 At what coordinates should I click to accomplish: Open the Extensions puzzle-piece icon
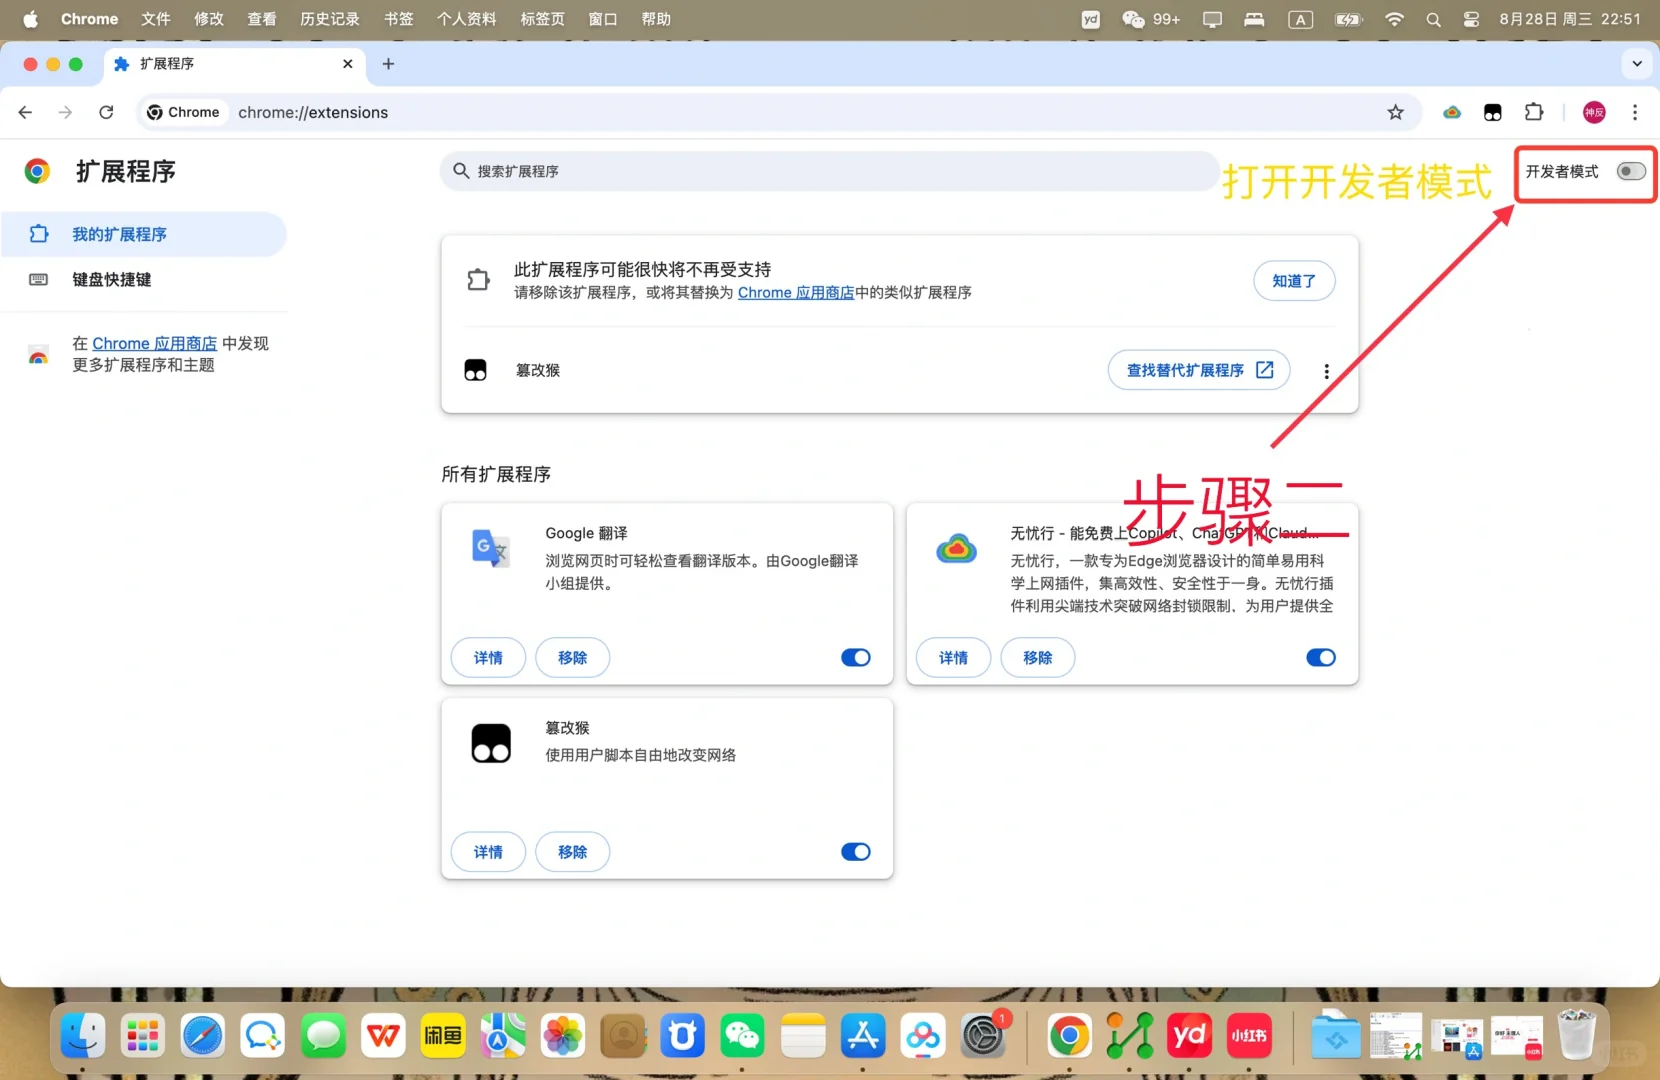[x=1534, y=112]
